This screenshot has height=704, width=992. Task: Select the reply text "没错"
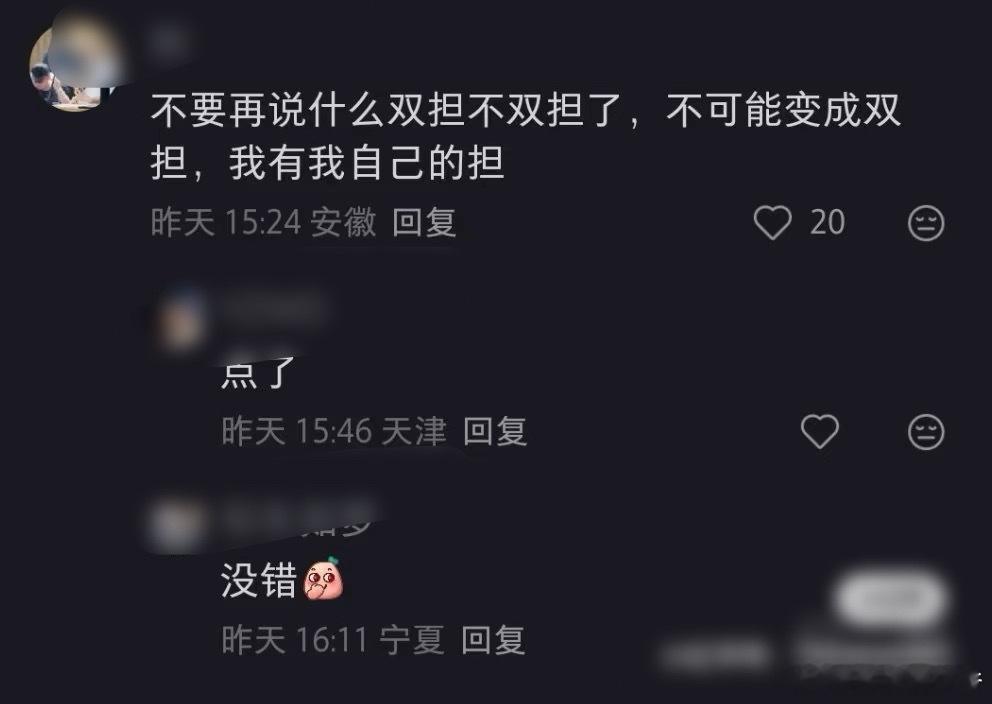[x=259, y=581]
